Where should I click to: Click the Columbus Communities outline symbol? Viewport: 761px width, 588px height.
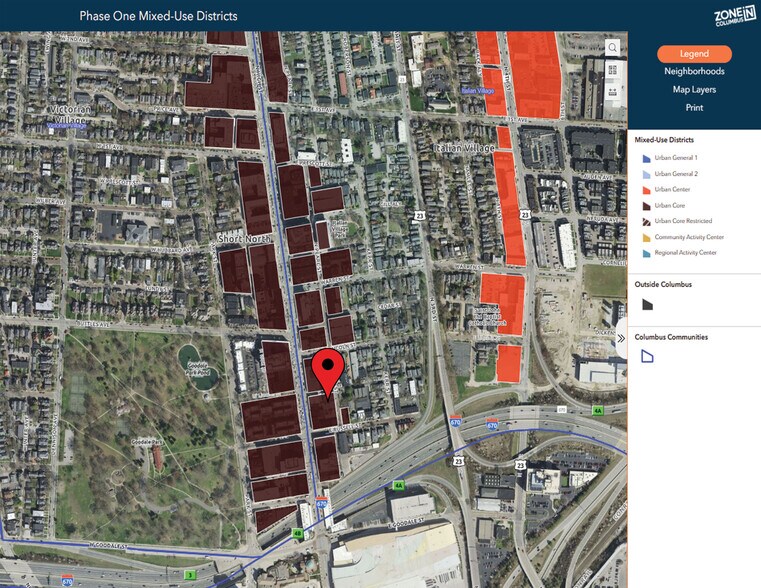coord(646,356)
